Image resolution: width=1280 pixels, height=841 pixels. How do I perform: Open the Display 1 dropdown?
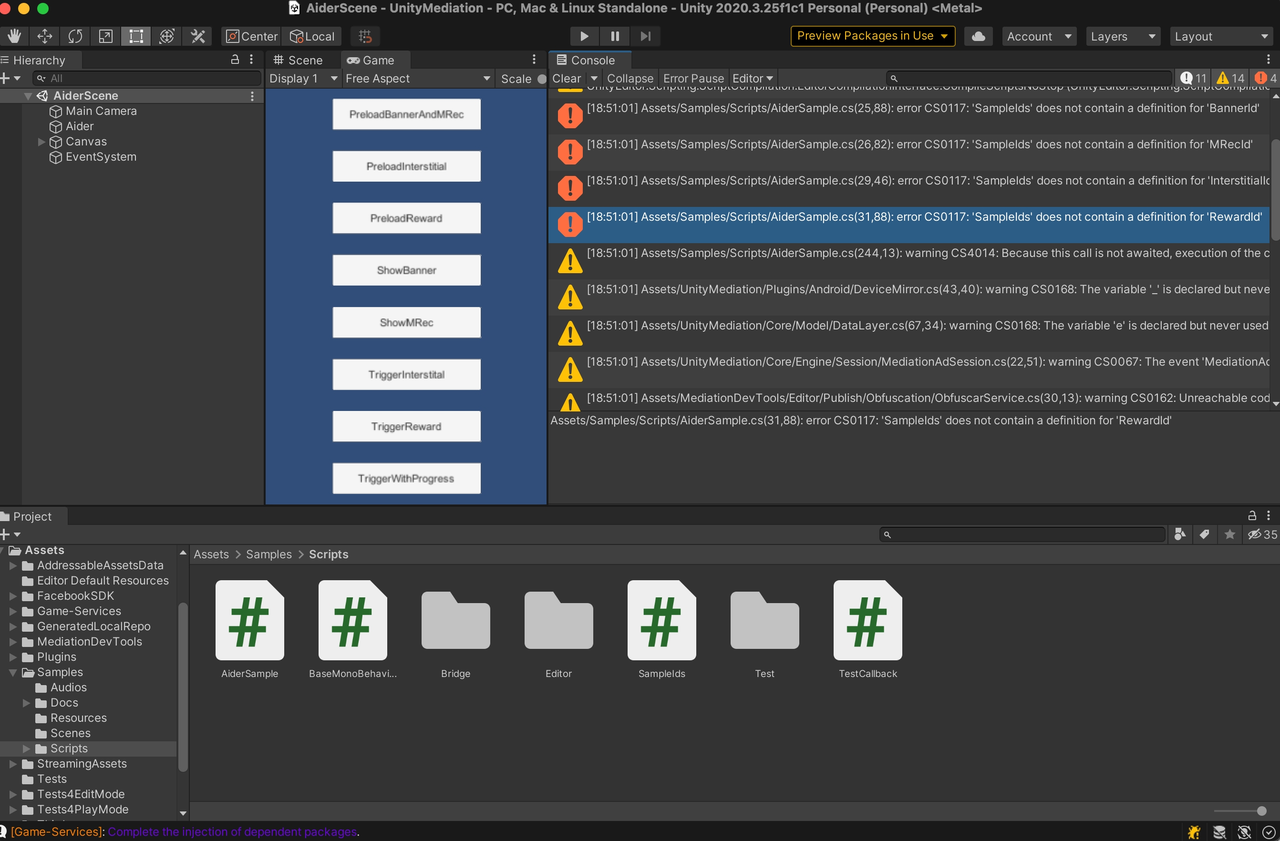pos(302,78)
